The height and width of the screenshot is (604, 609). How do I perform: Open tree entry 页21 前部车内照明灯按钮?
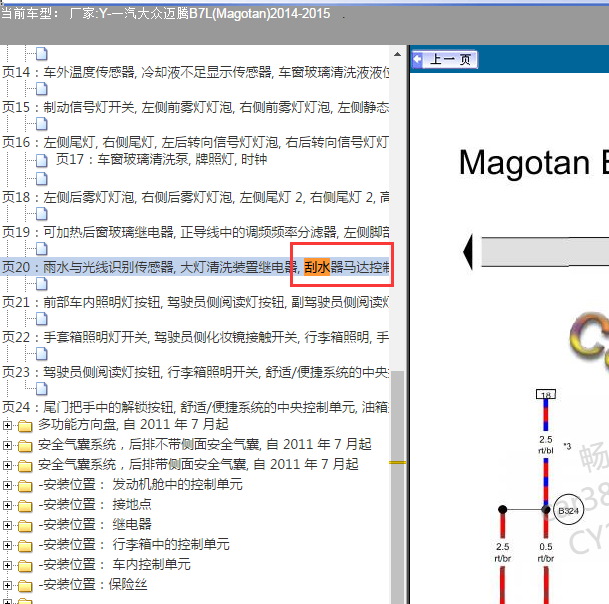point(196,302)
